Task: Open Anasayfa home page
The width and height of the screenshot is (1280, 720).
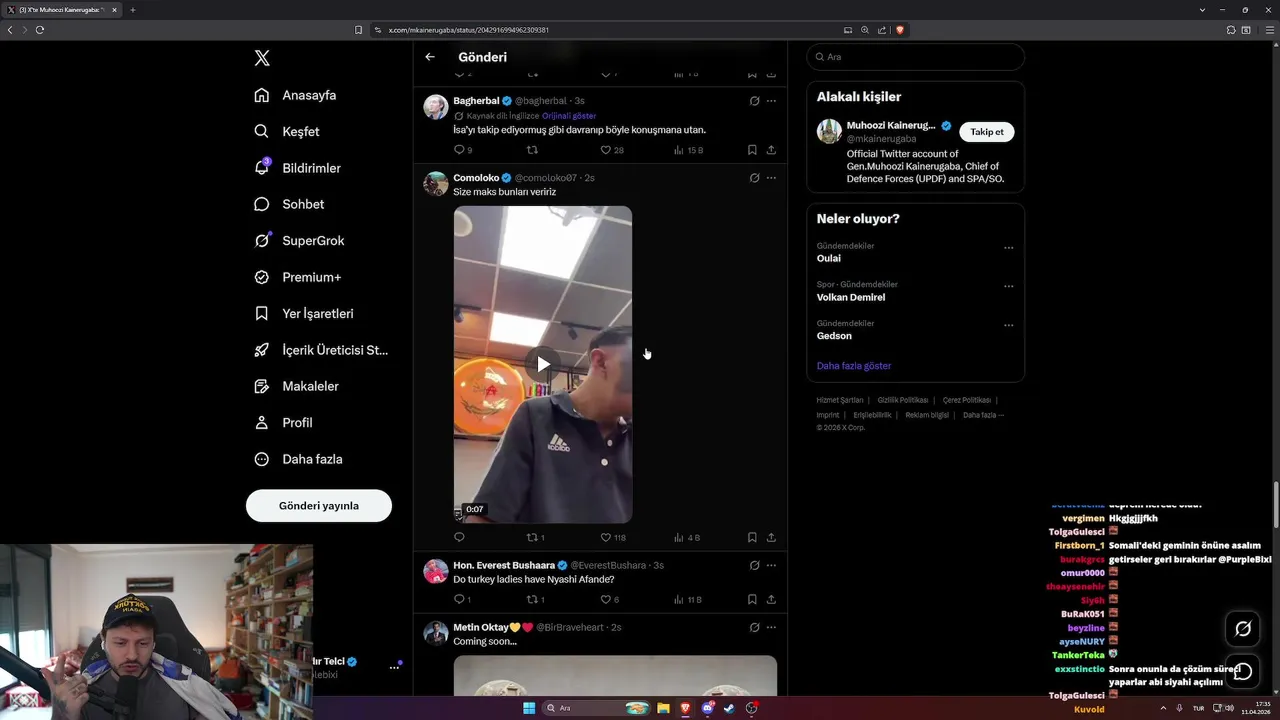Action: [x=295, y=95]
